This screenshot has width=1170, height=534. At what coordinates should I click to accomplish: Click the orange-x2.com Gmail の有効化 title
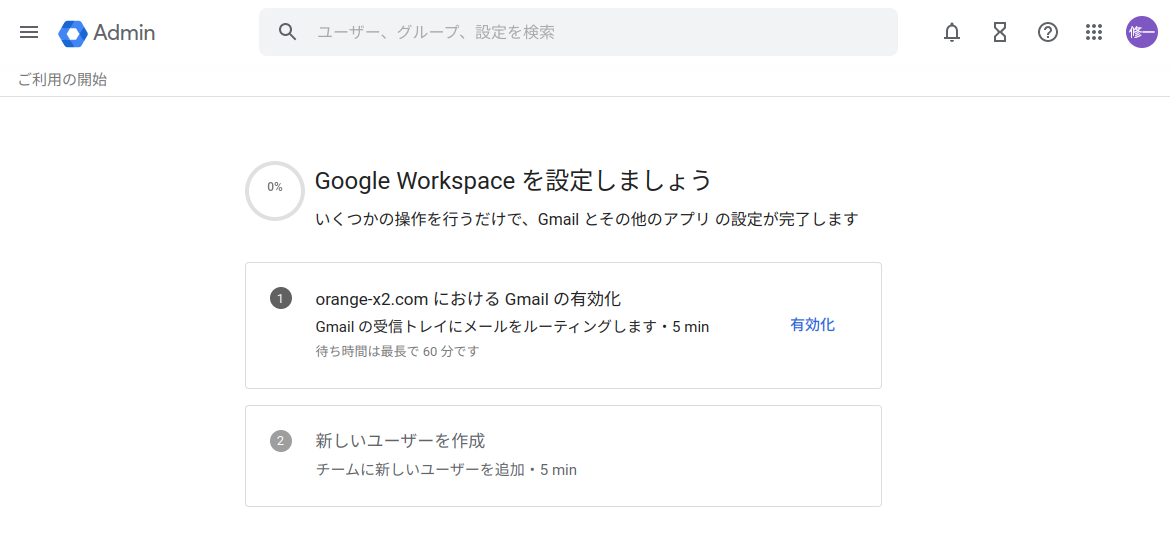click(468, 298)
